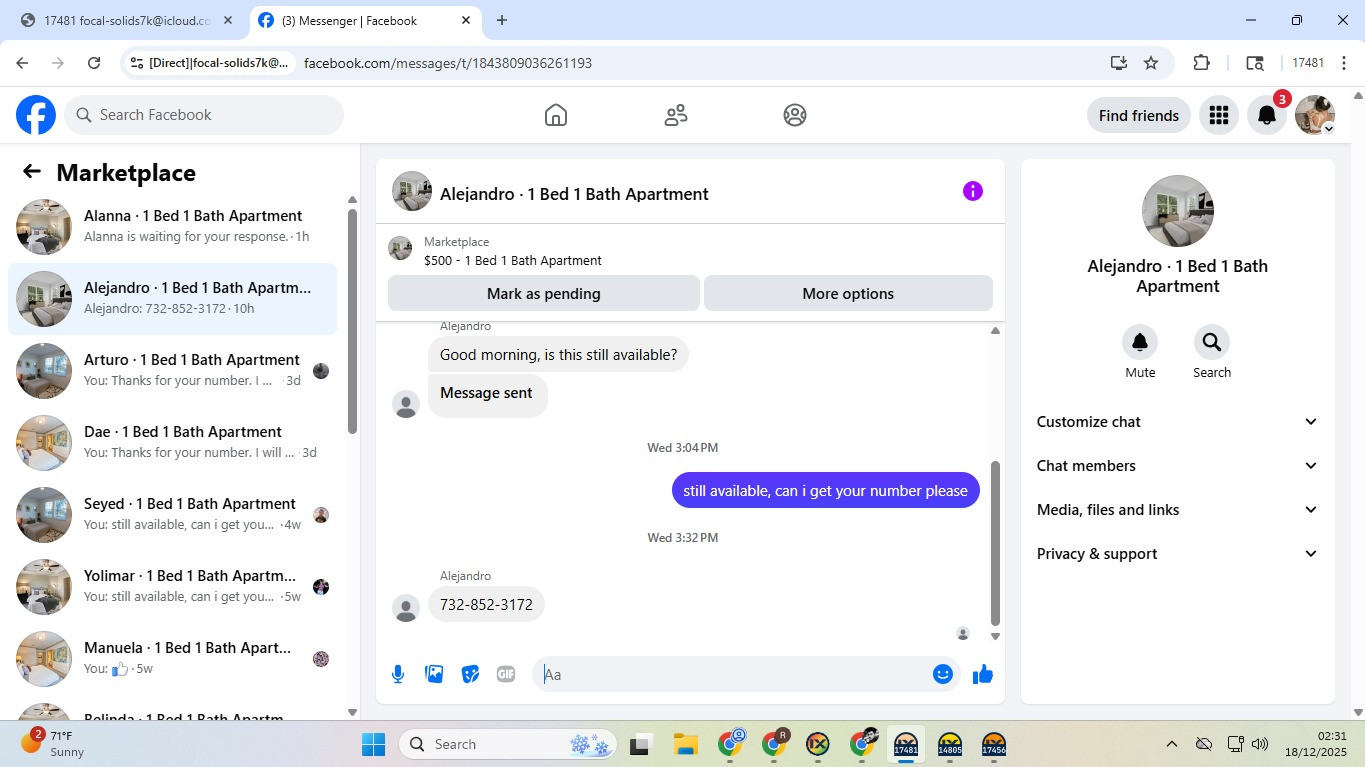This screenshot has height=767, width=1365.
Task: Reload the browser page
Action: pos(94,63)
